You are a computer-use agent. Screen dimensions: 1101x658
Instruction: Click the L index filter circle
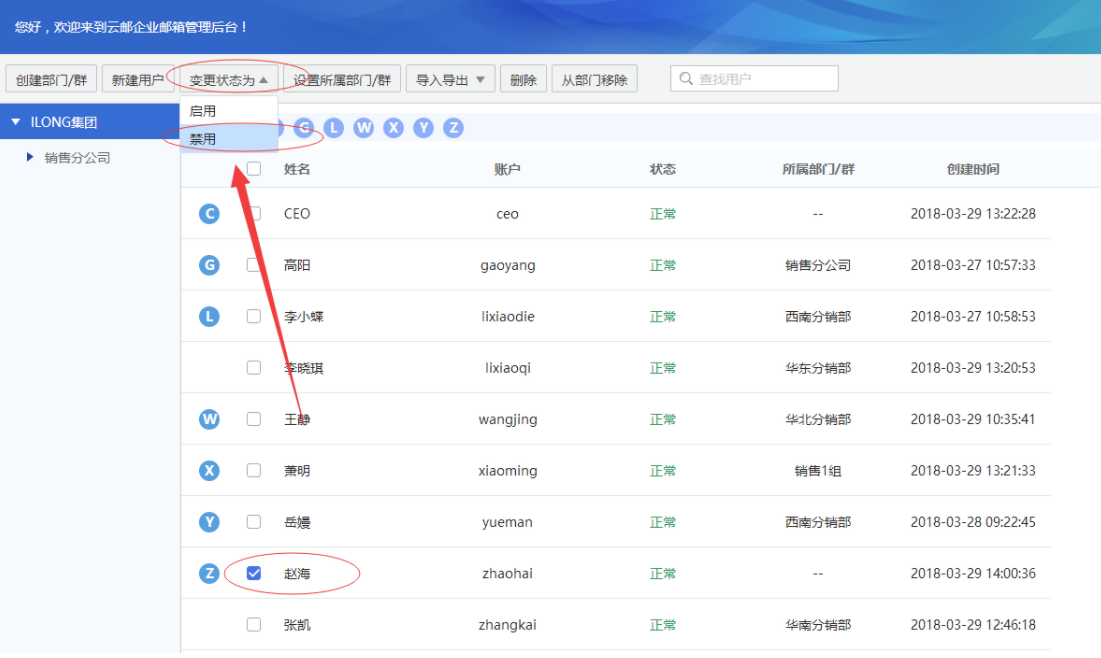(334, 128)
